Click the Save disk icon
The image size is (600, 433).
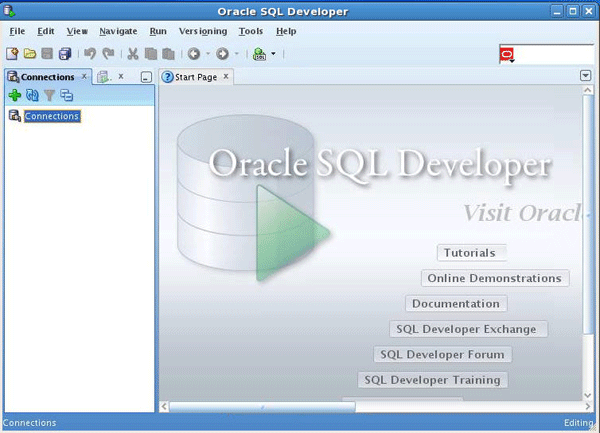47,54
